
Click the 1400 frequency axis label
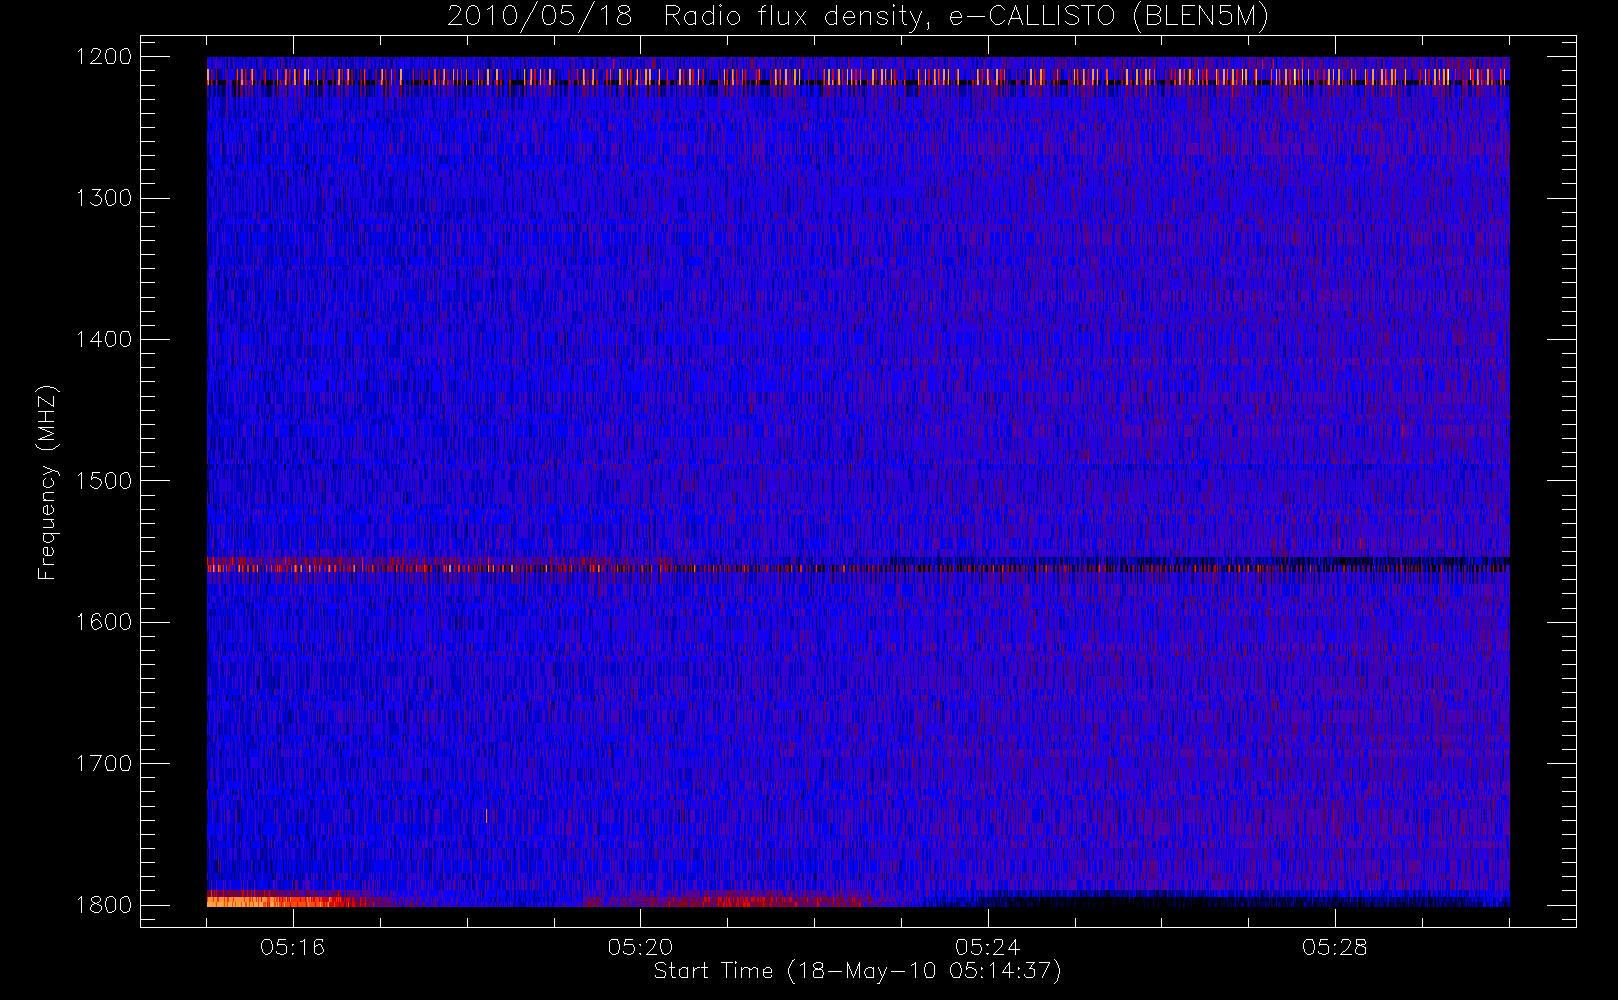[x=105, y=339]
